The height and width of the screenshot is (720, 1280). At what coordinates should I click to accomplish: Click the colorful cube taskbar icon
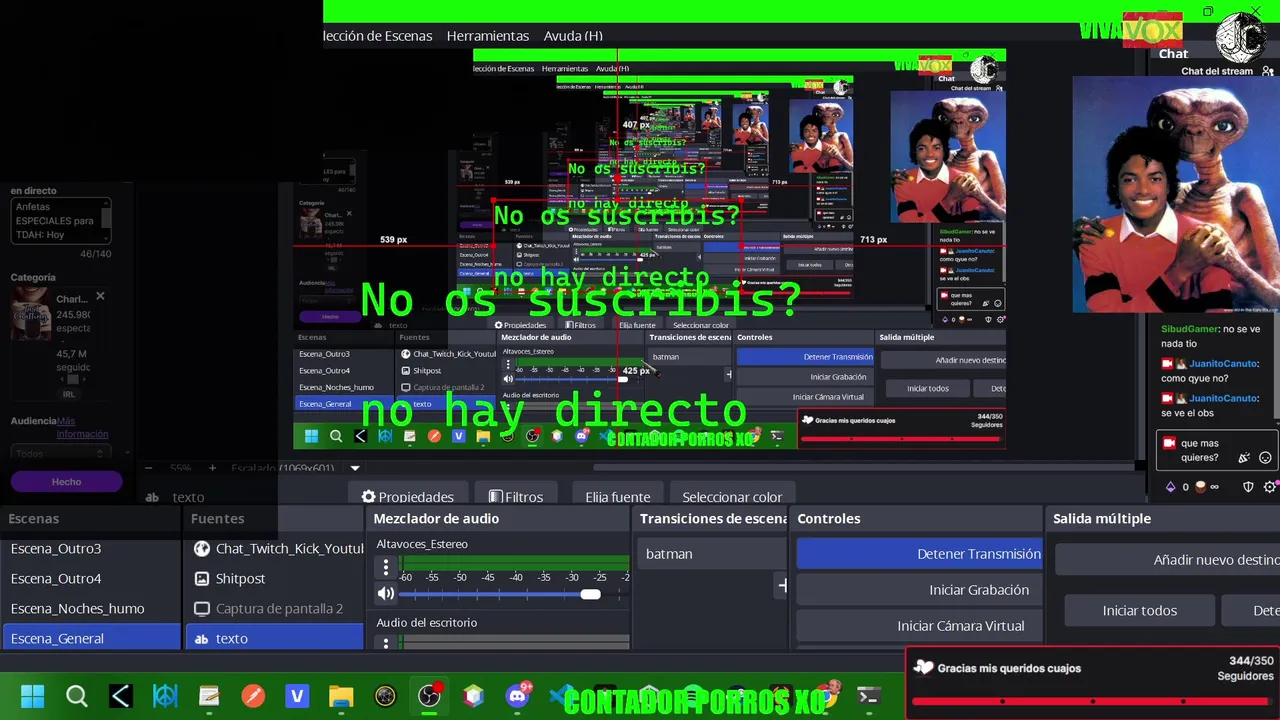473,696
